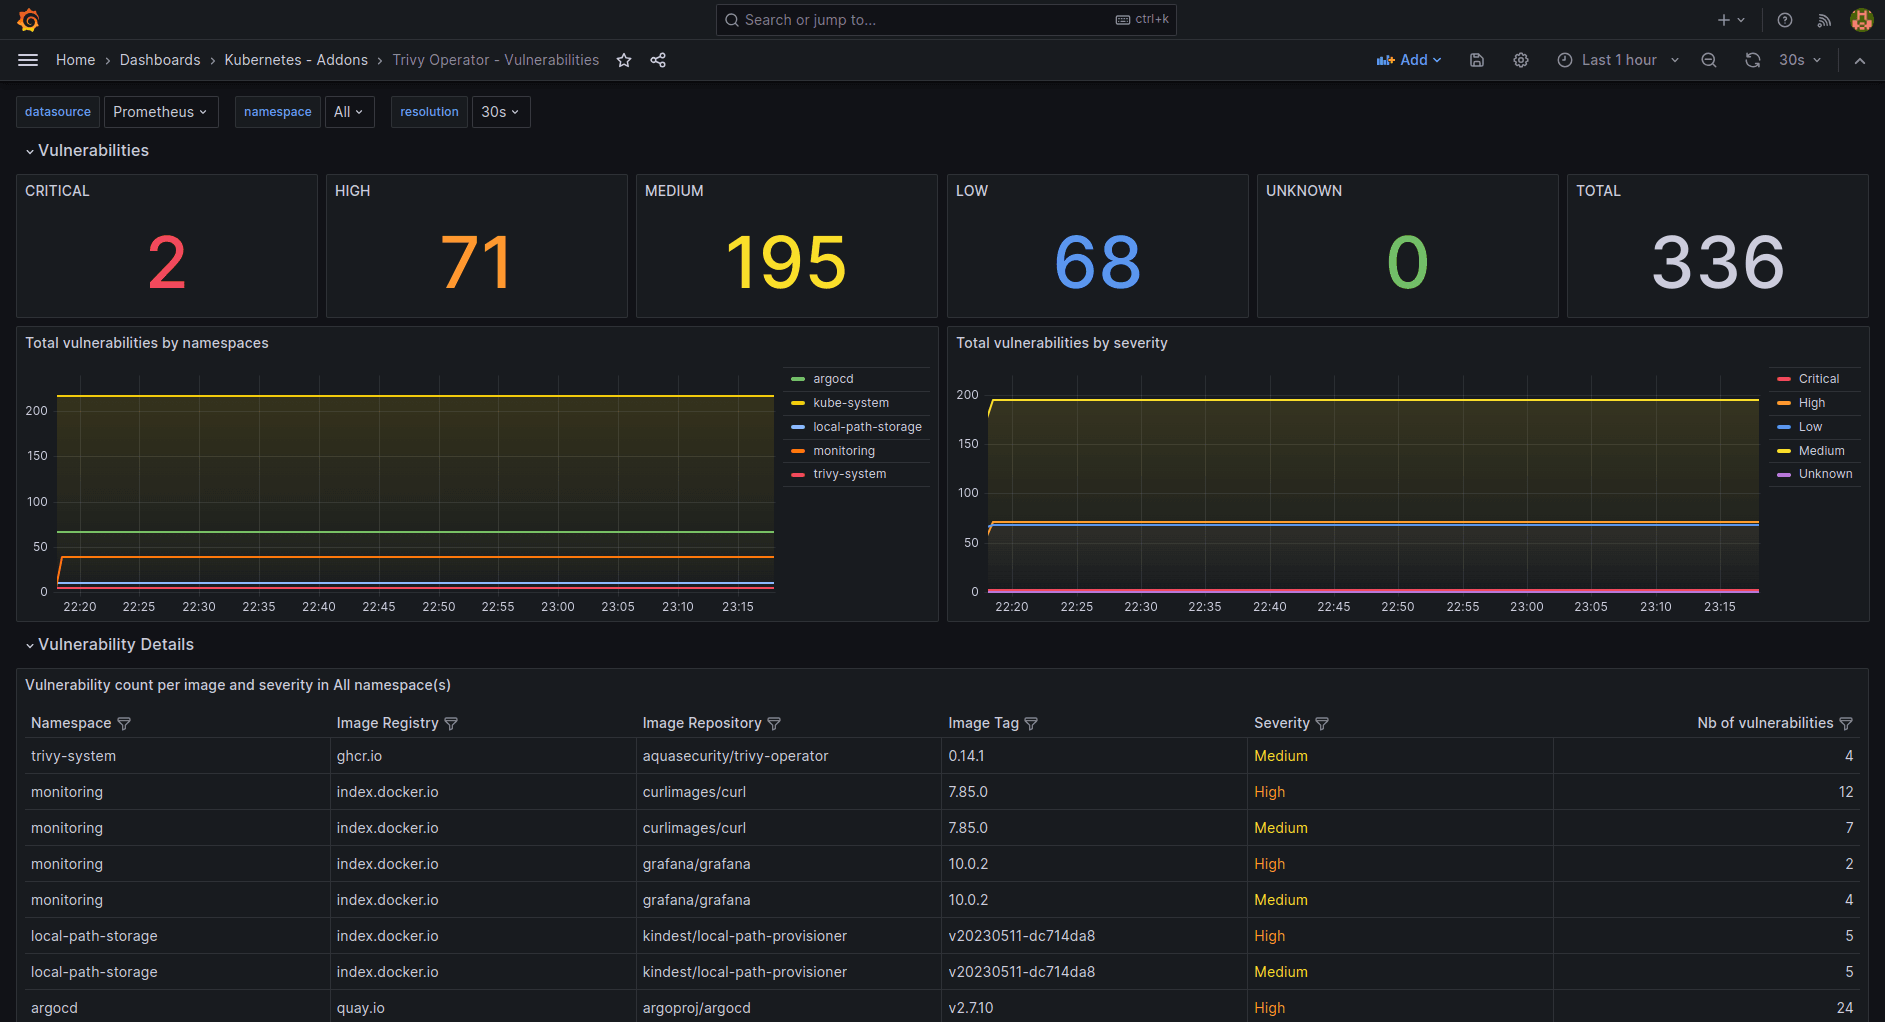
Task: Star the Trivy Operator dashboard
Action: pos(623,60)
